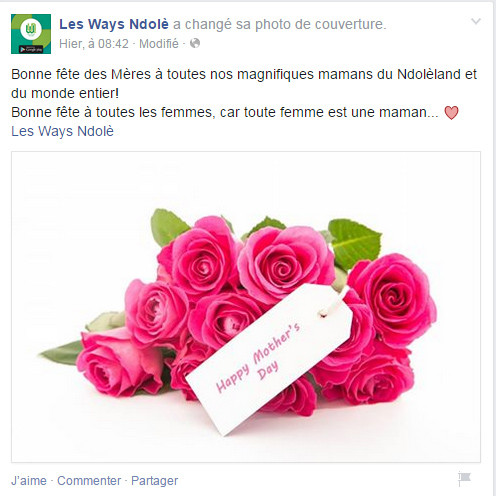This screenshot has width=496, height=496.
Task: Share the post via Partager
Action: tap(154, 481)
